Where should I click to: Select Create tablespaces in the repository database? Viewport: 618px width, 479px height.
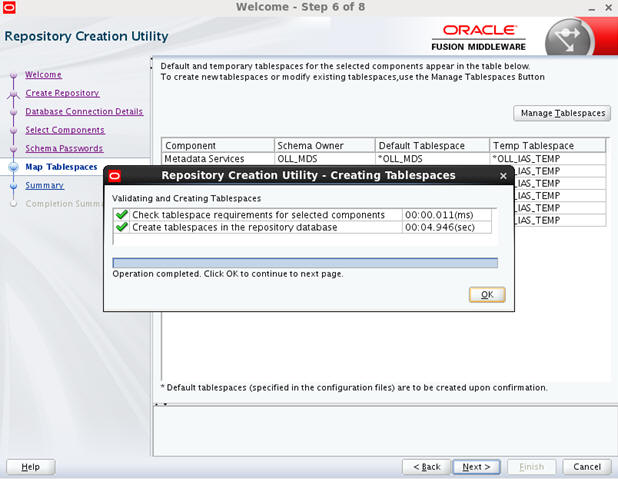[x=235, y=227]
